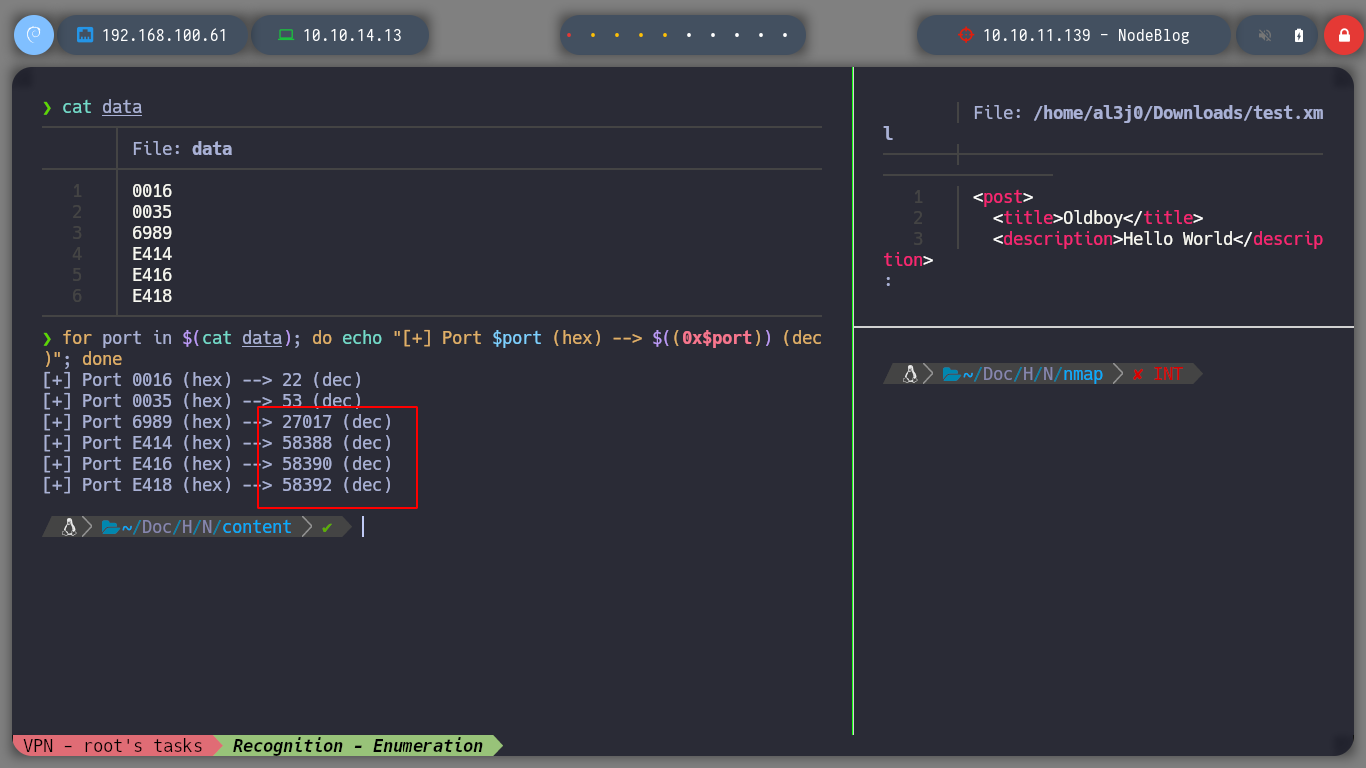Screen dimensions: 1366x768
Task: Click the laptop VPN icon beside 10.10.14.13
Action: pos(286,35)
